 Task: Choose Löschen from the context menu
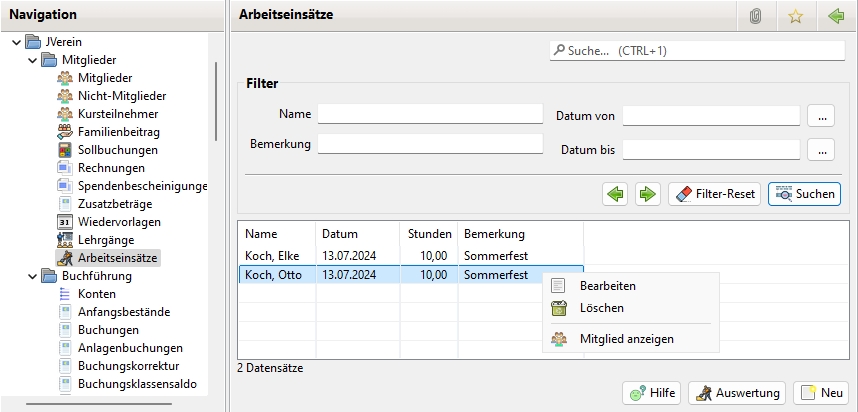(x=601, y=308)
